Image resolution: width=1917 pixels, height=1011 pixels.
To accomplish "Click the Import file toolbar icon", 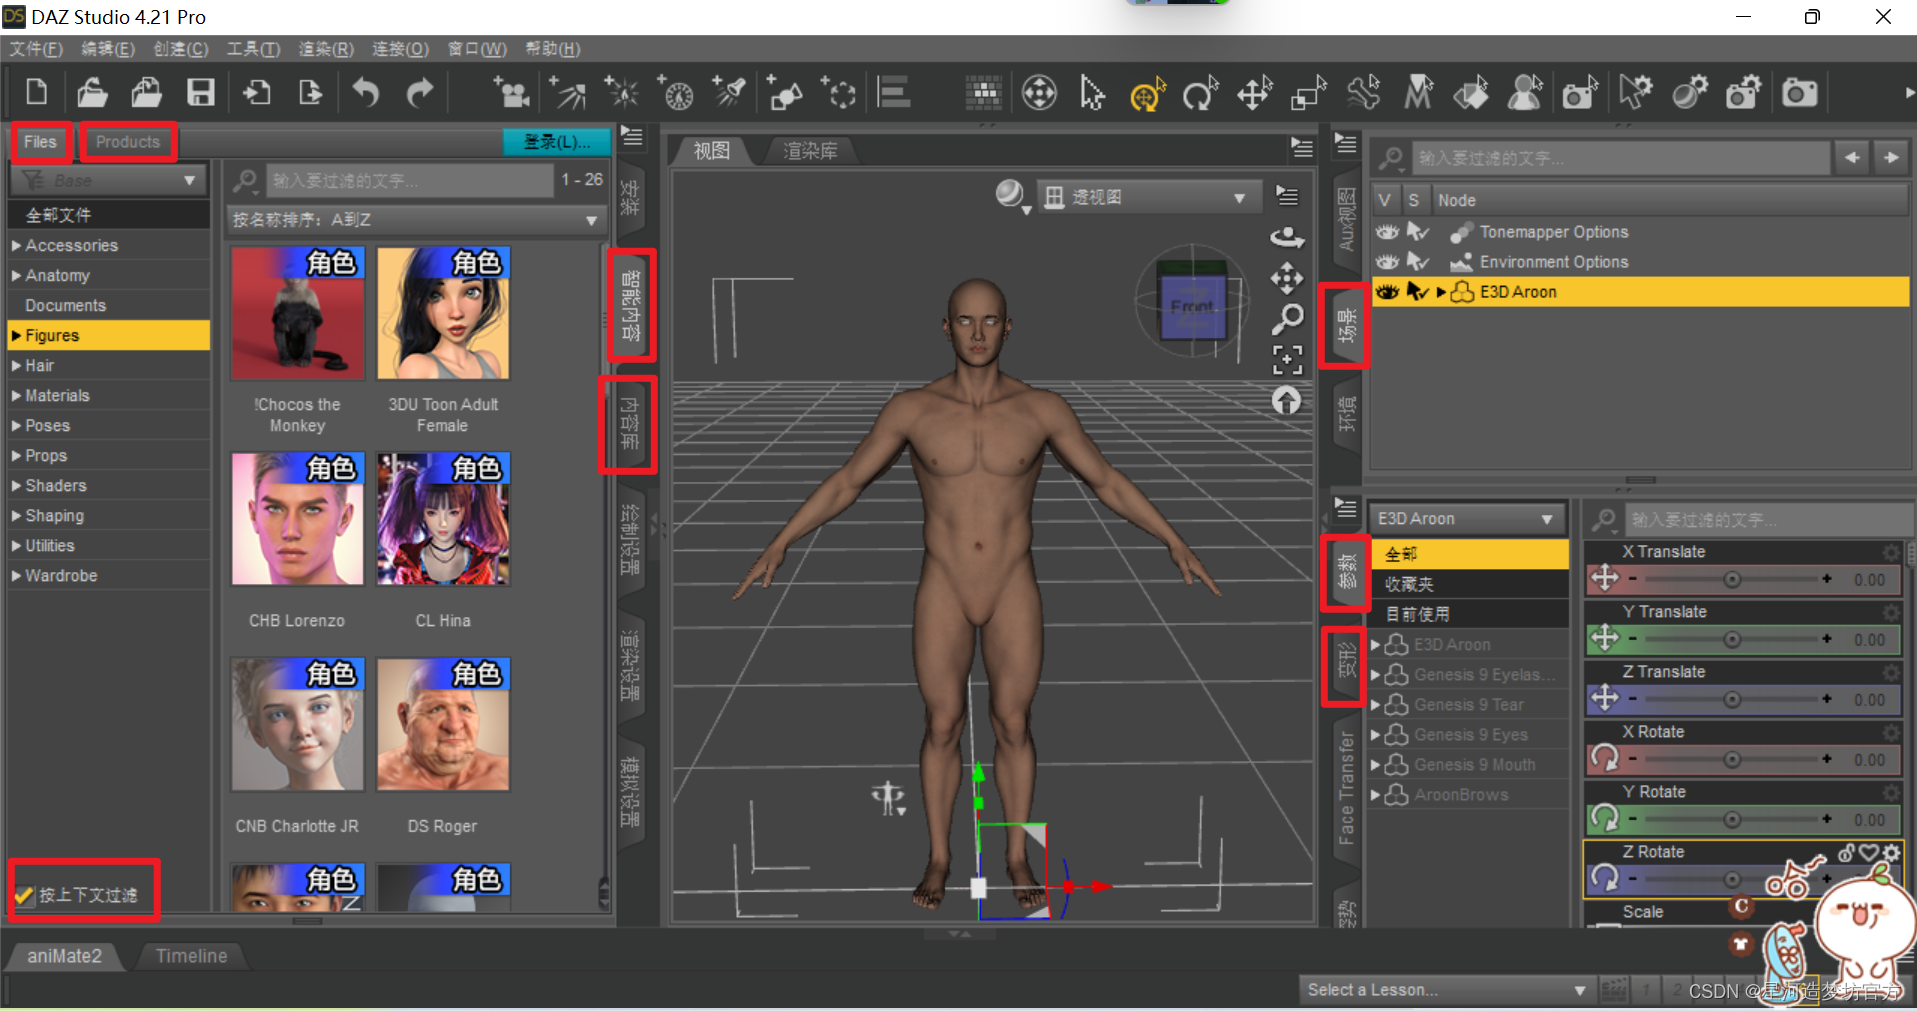I will tap(257, 93).
